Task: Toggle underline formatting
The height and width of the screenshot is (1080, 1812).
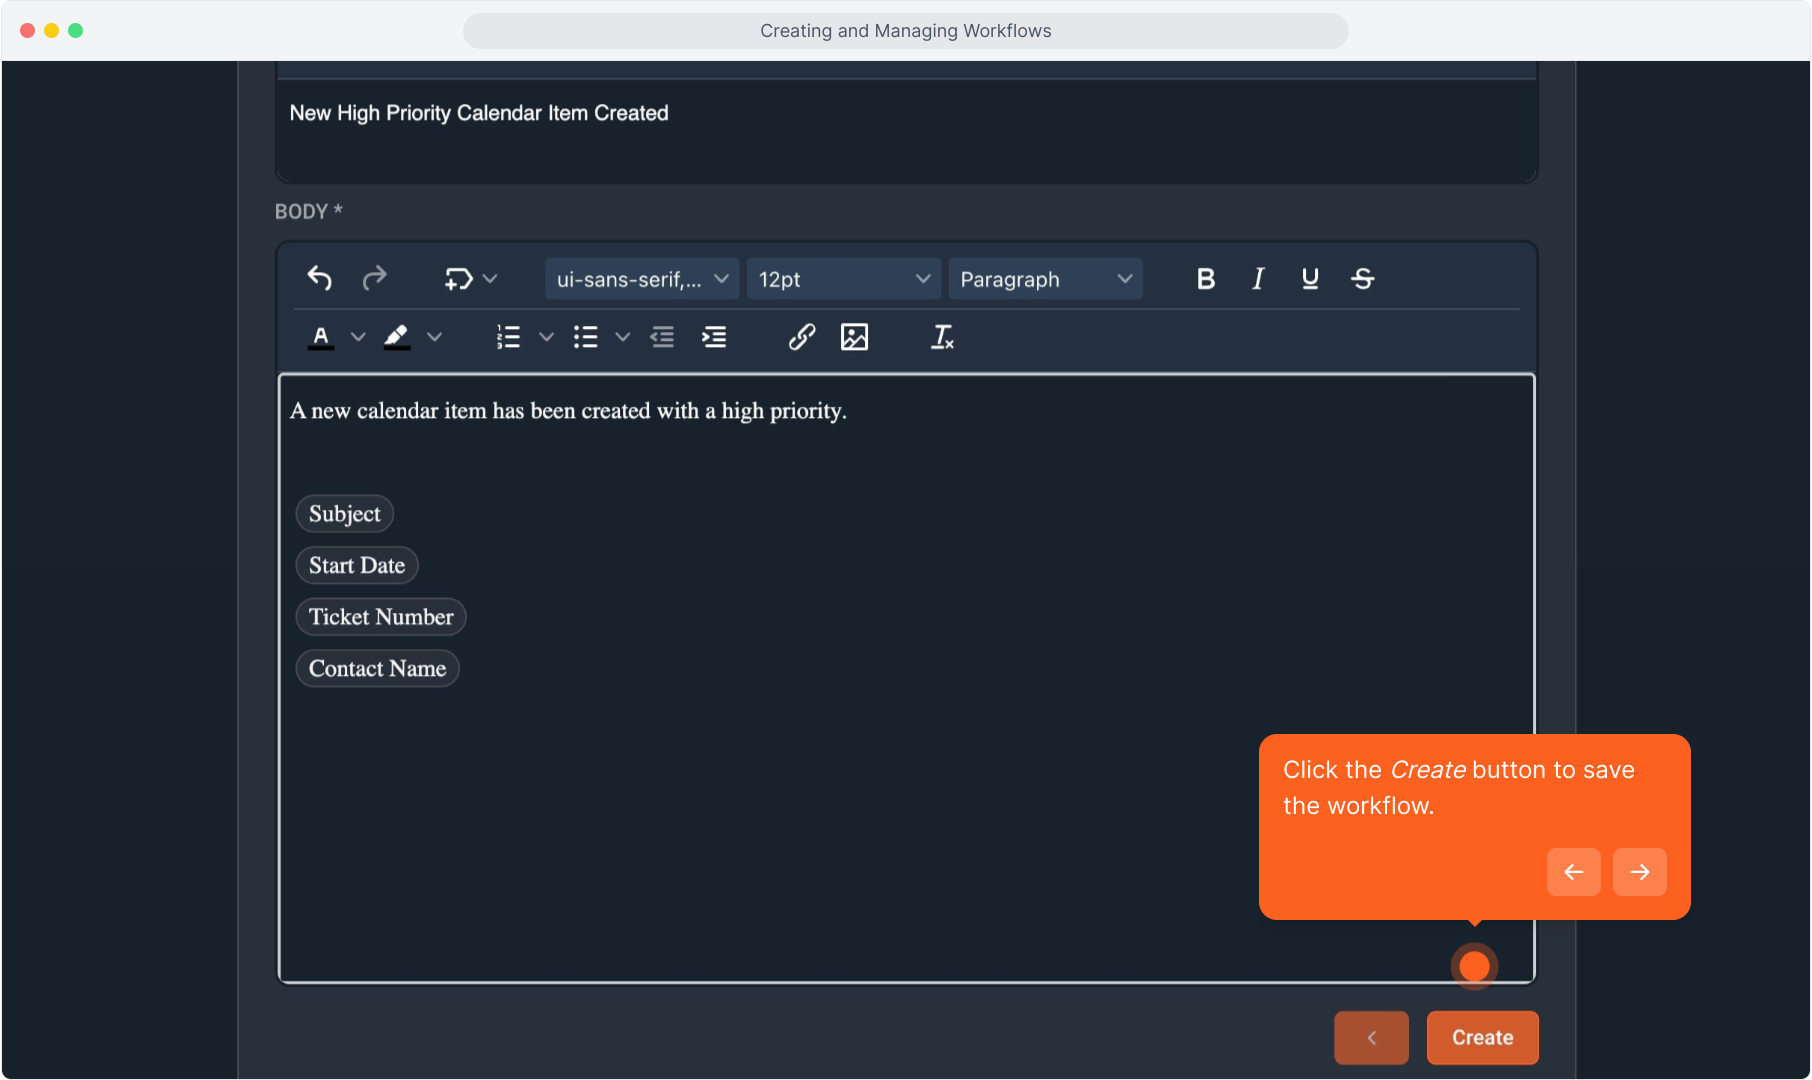Action: [x=1310, y=279]
